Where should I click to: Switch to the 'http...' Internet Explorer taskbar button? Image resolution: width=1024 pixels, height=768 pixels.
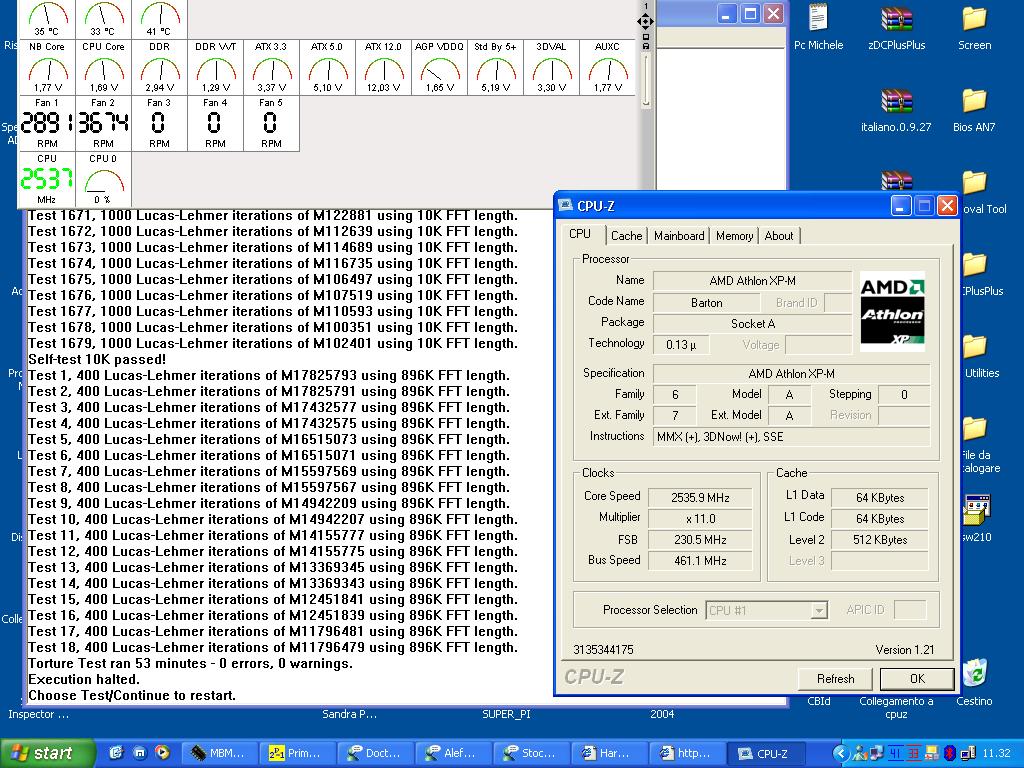[687, 753]
